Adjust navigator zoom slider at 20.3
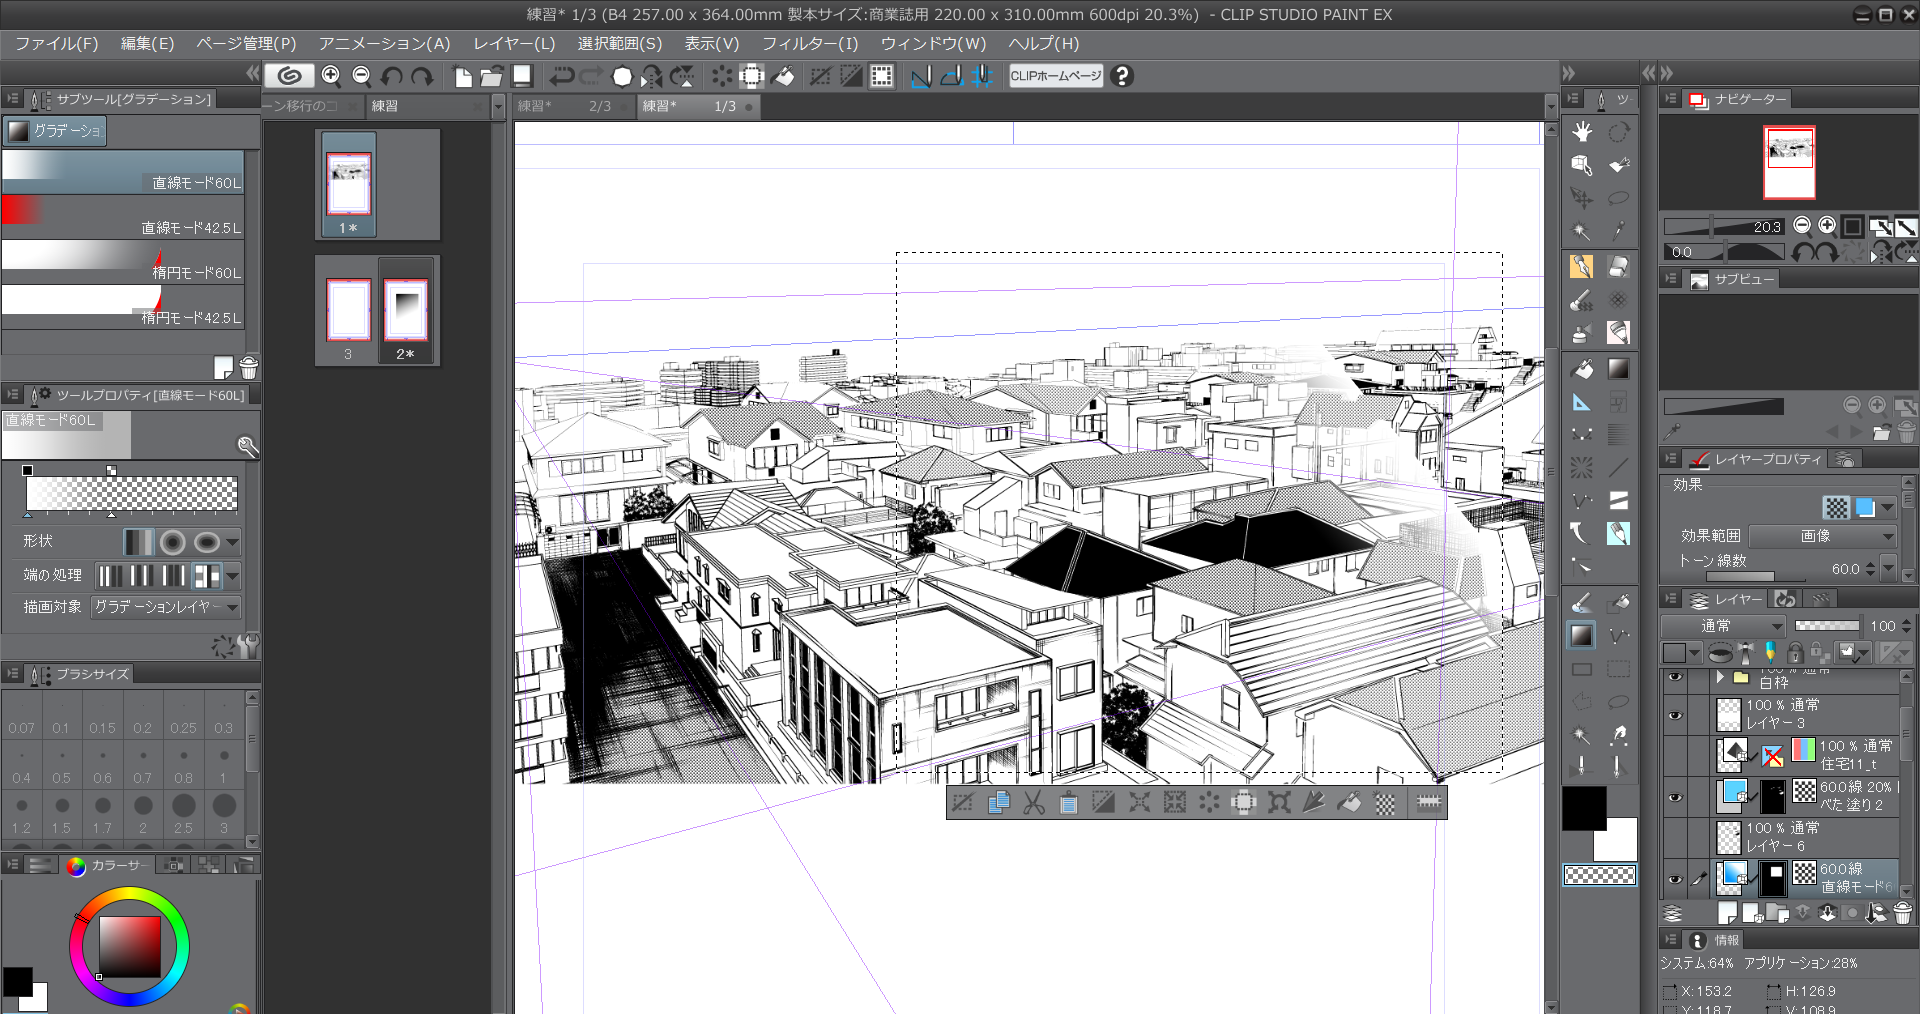Viewport: 1920px width, 1014px height. [x=1724, y=227]
